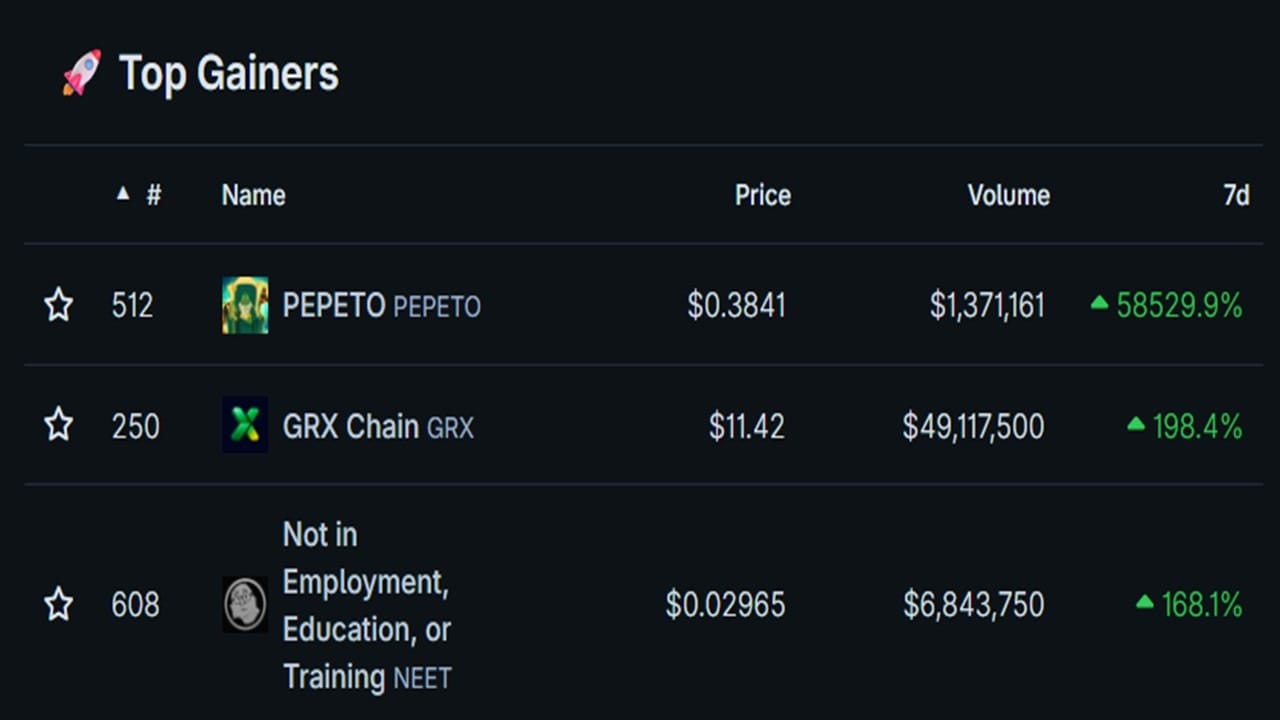The height and width of the screenshot is (720, 1280).
Task: Click the green up arrow next to 58529.9%
Action: 1100,302
